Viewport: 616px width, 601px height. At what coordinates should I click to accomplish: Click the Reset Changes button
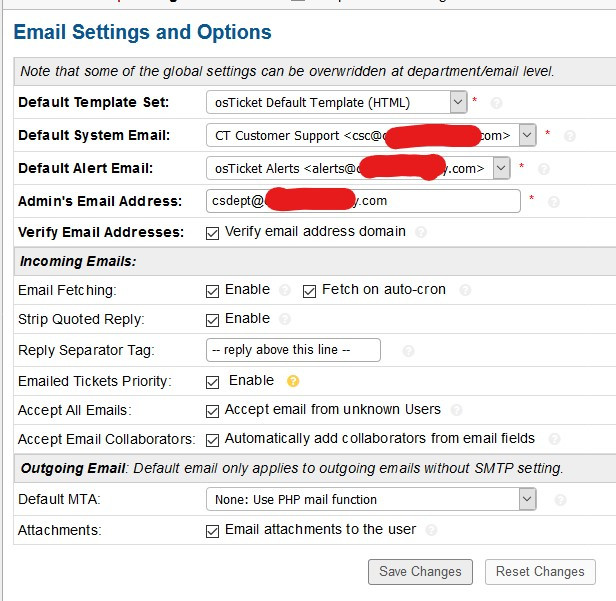pos(540,572)
